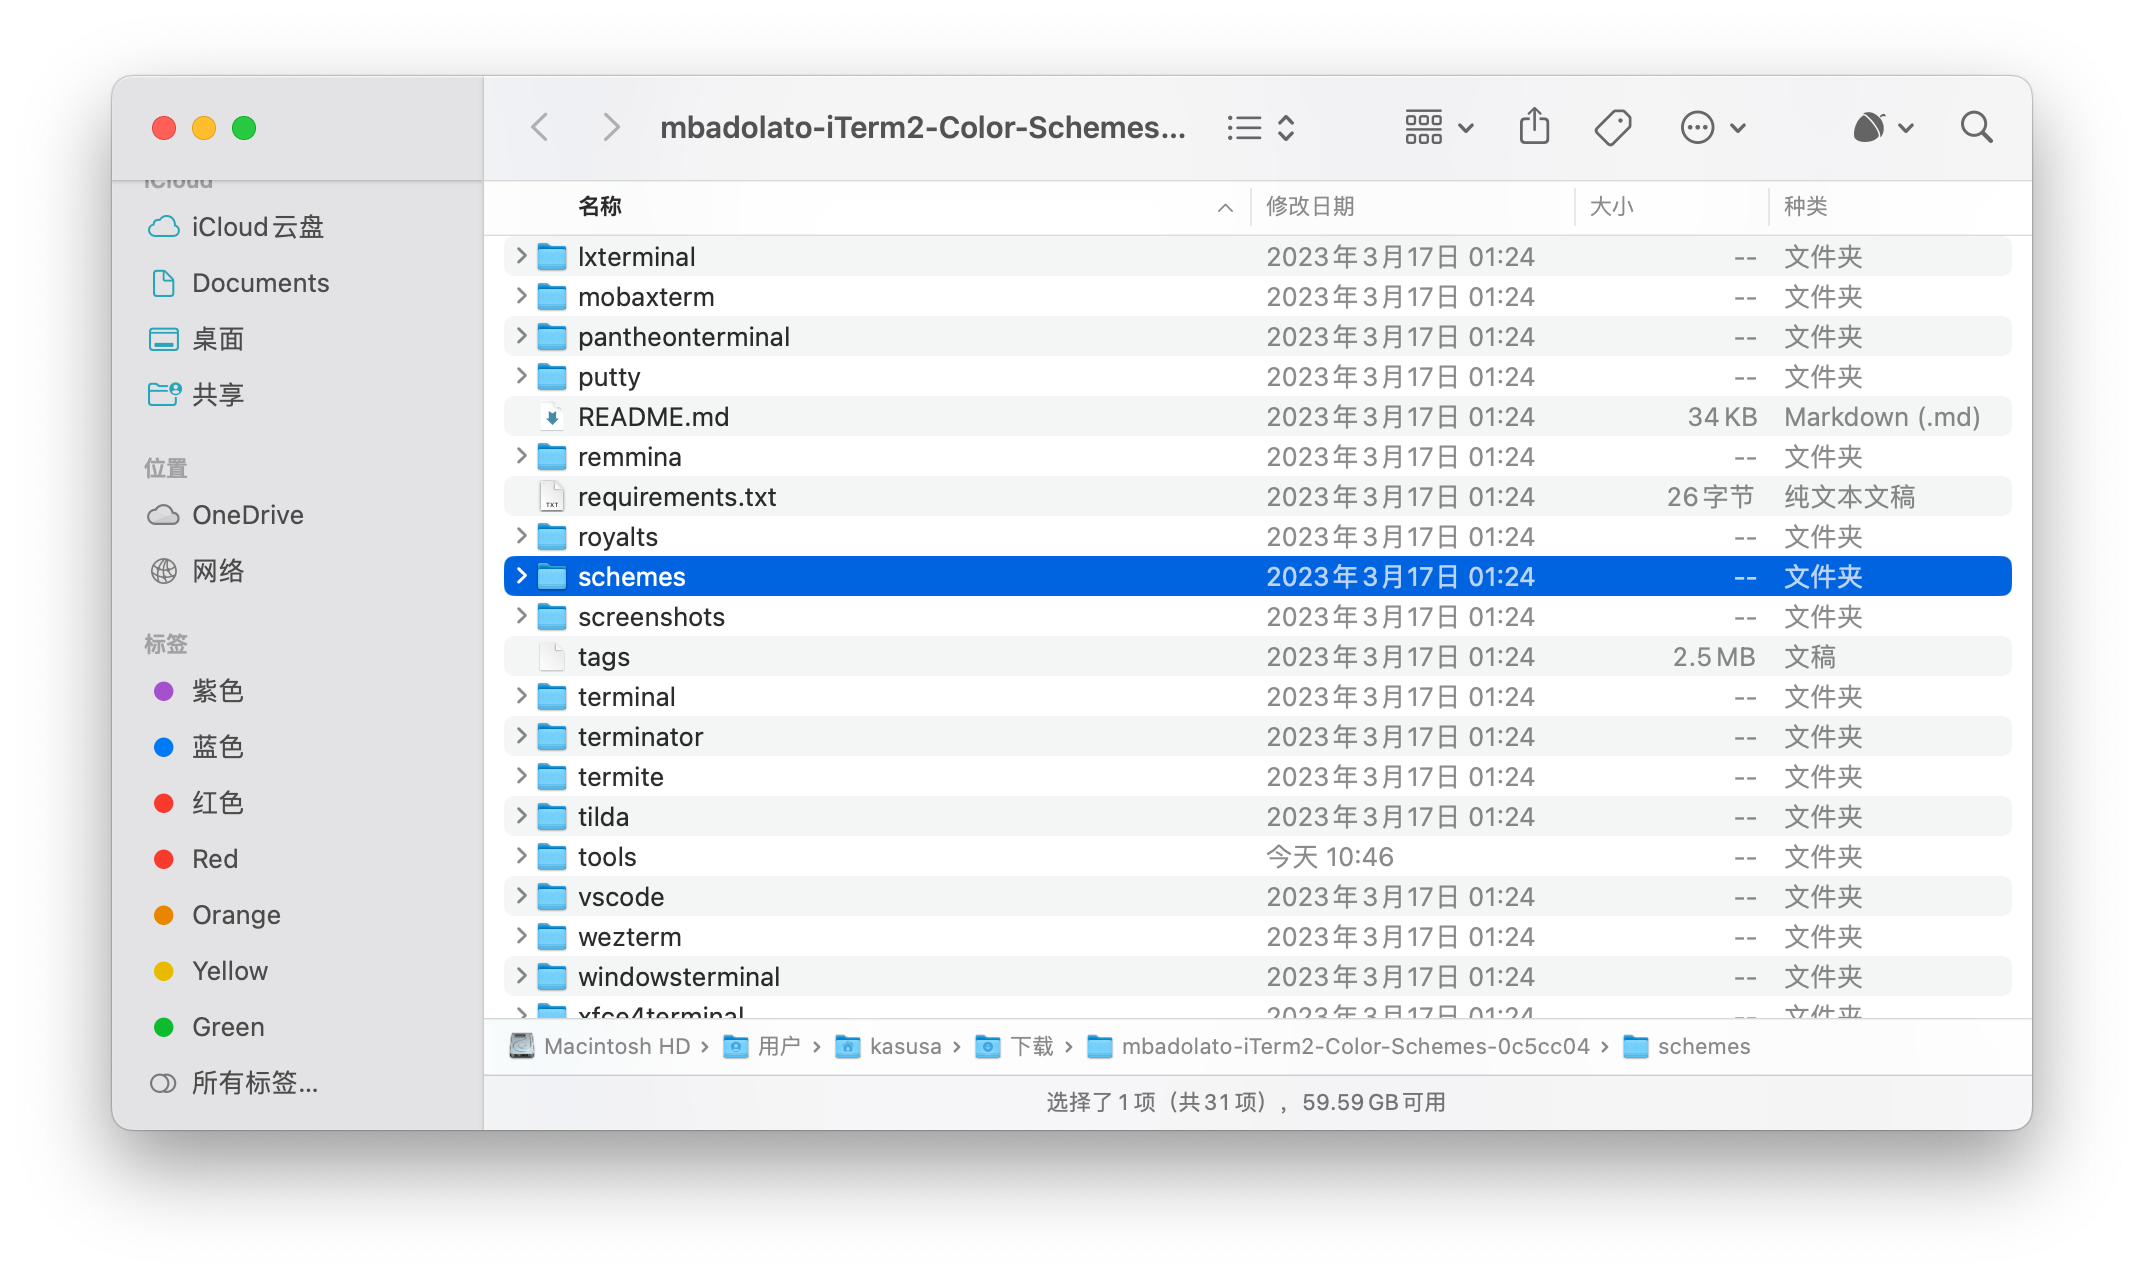
Task: Go forward with the right arrow
Action: tap(611, 127)
